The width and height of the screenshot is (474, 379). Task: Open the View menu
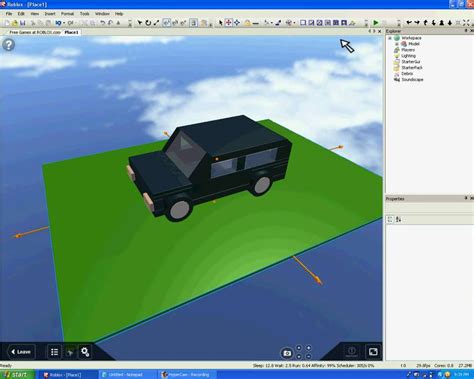[x=35, y=14]
